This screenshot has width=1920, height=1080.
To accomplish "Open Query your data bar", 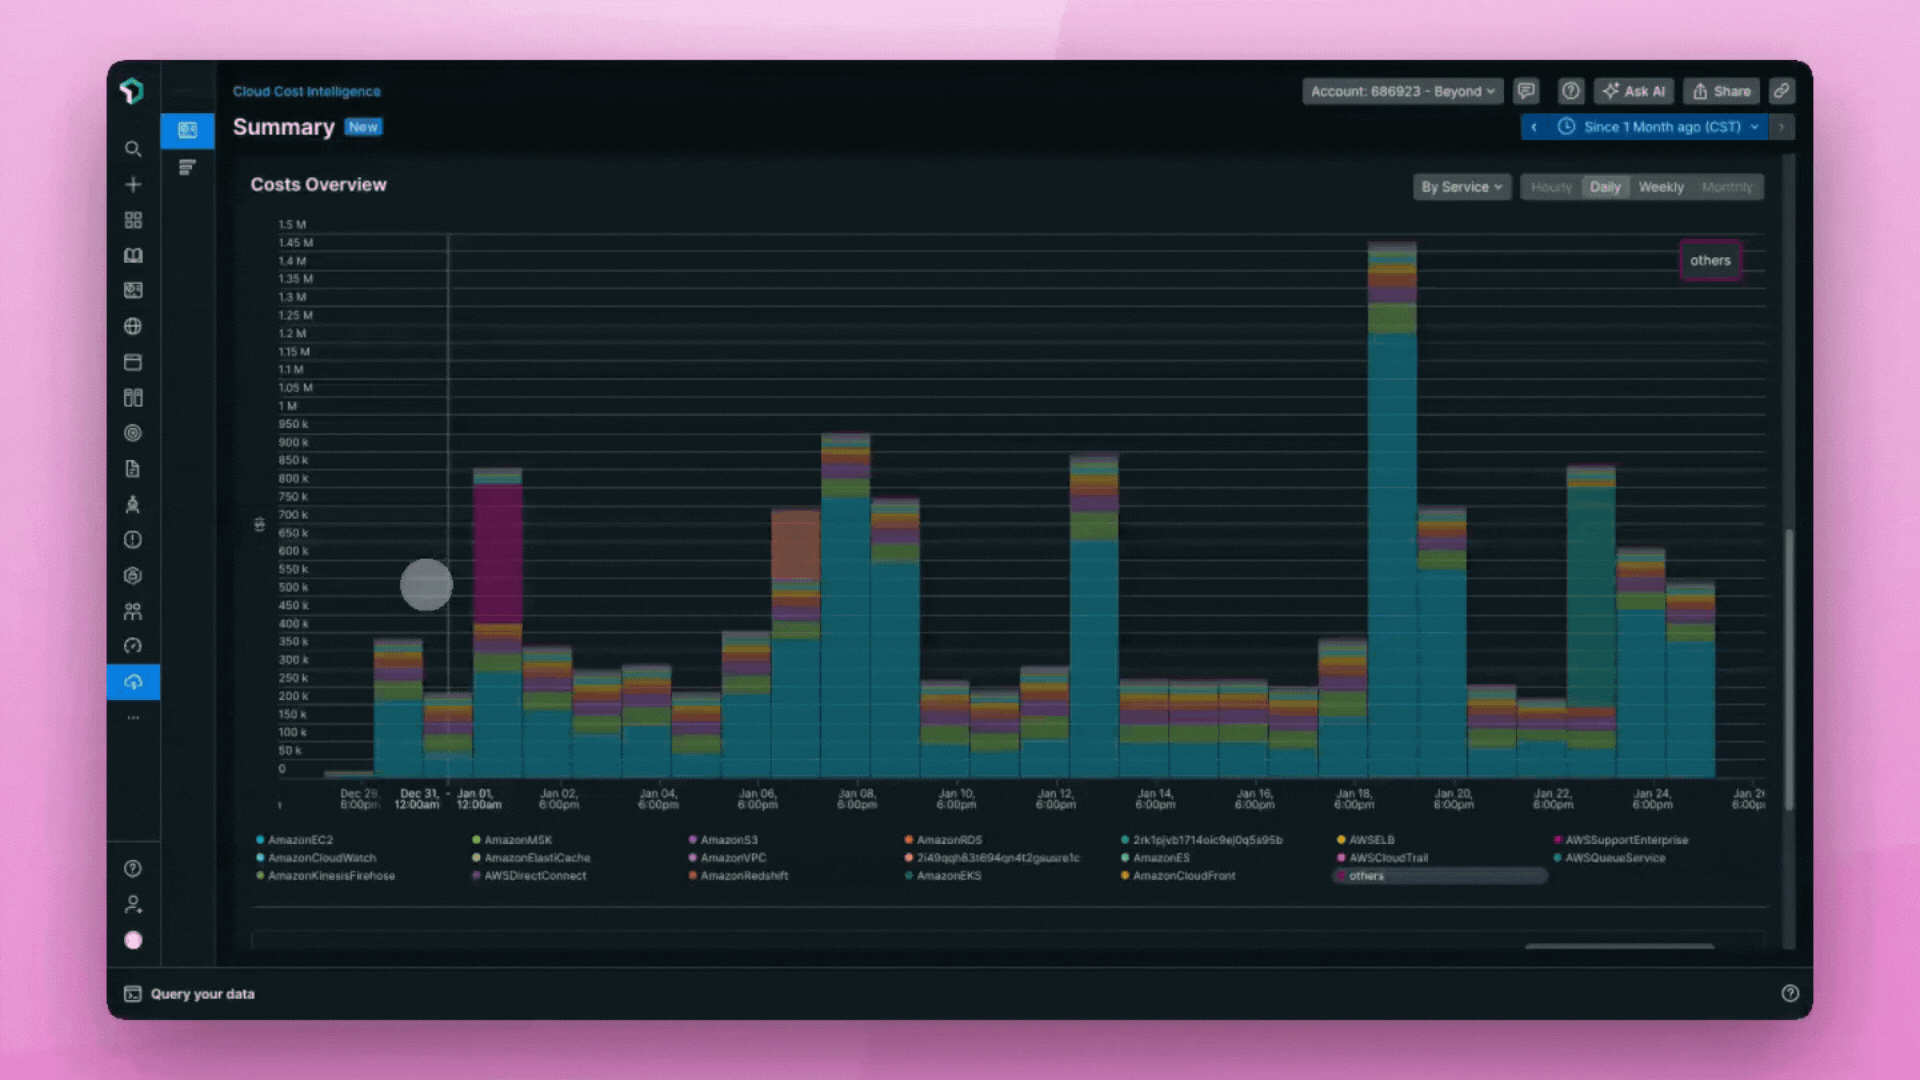I will point(202,994).
